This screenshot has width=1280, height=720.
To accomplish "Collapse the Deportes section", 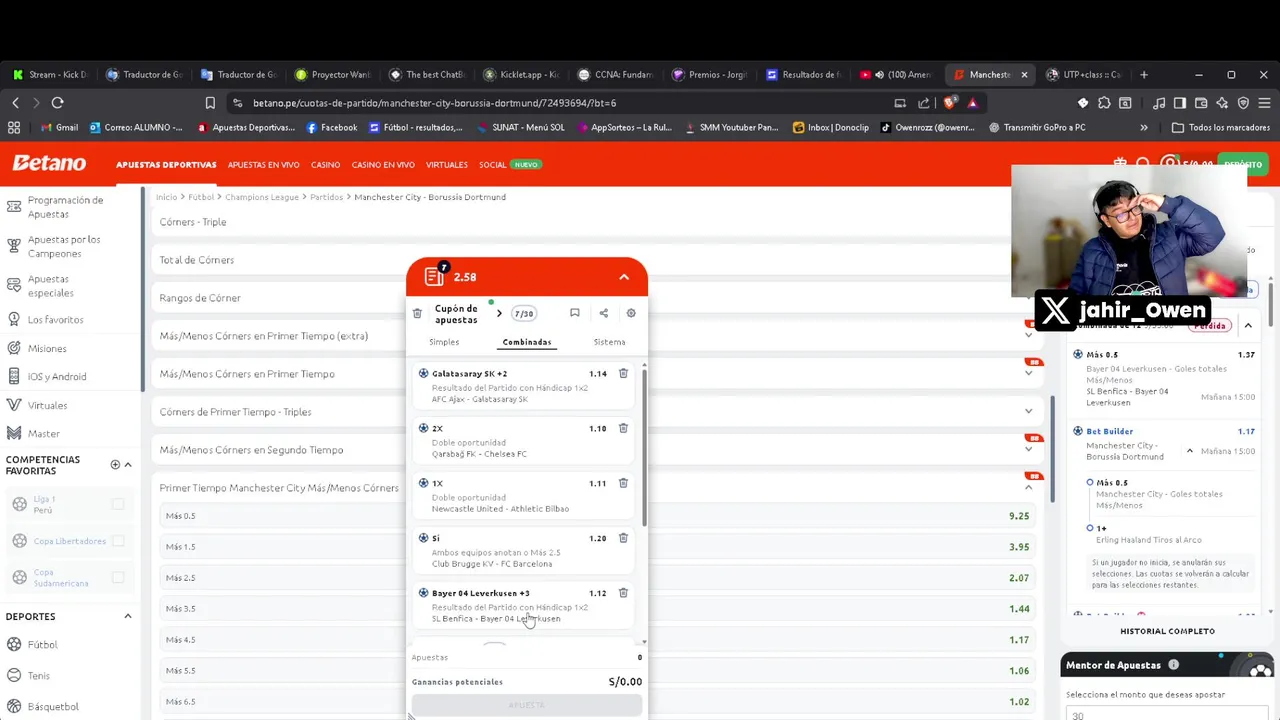I will (x=128, y=616).
